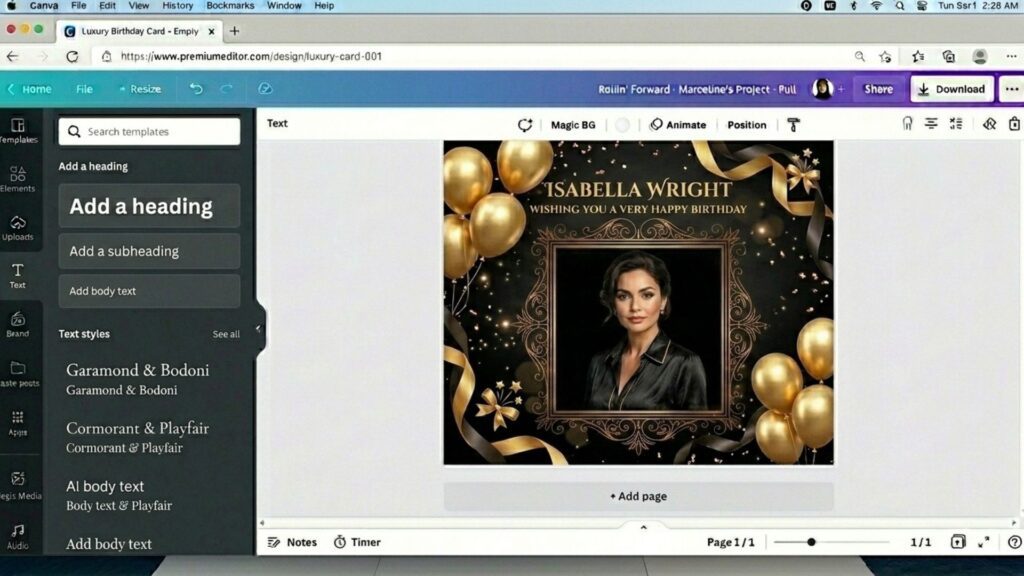Click the text alignment icon in toolbar
The image size is (1024, 576).
coord(931,123)
